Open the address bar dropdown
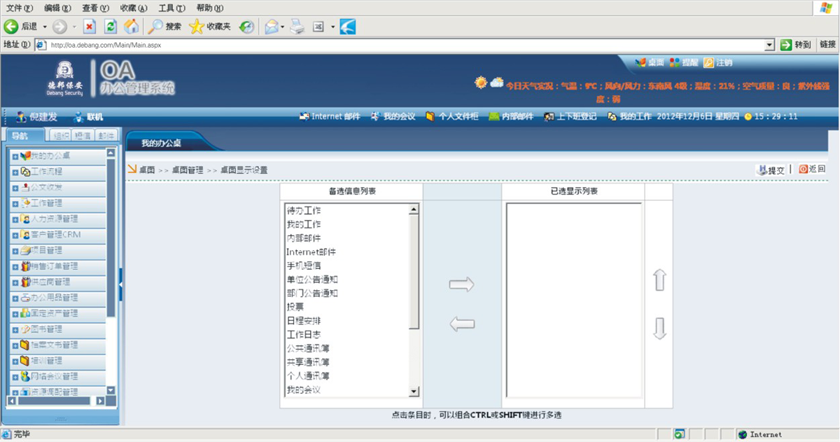Screen dimensions: 840x442 [x=770, y=45]
